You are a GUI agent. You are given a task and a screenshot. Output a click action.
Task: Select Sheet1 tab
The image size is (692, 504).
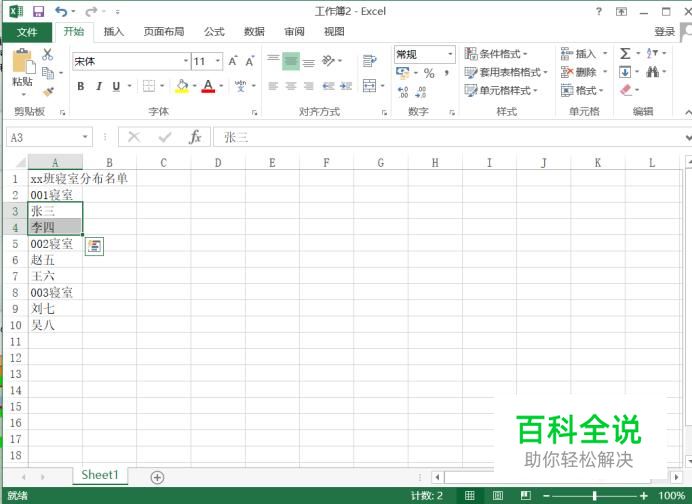coord(100,475)
